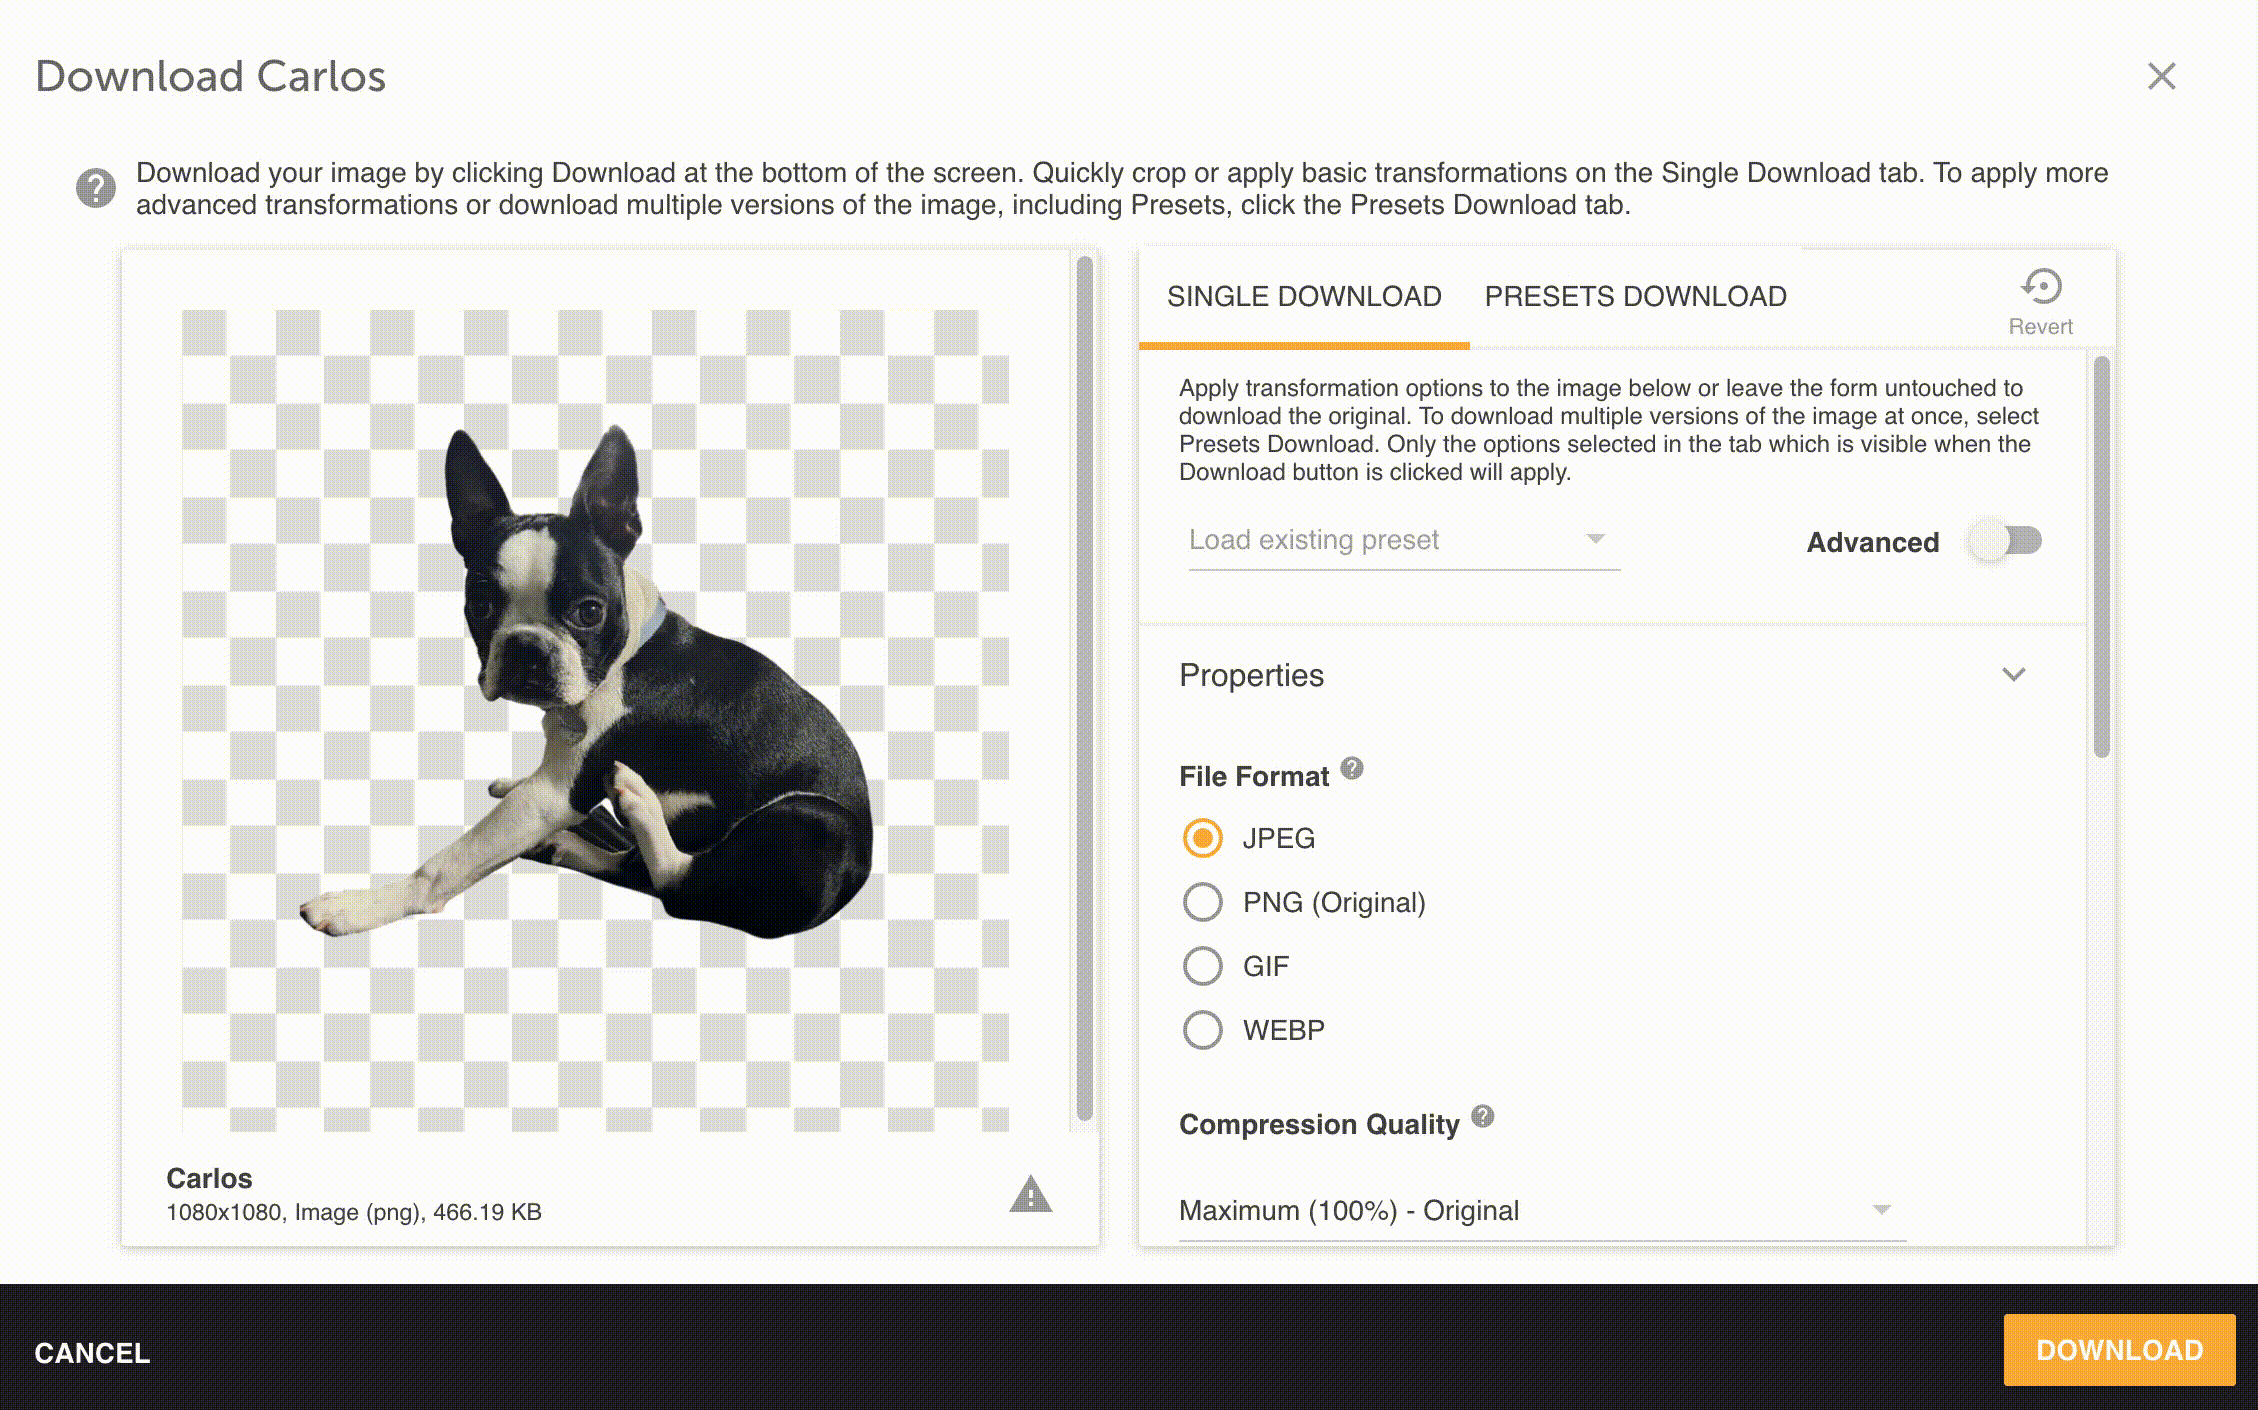Click the Revert icon
2258x1410 pixels.
[x=2041, y=287]
